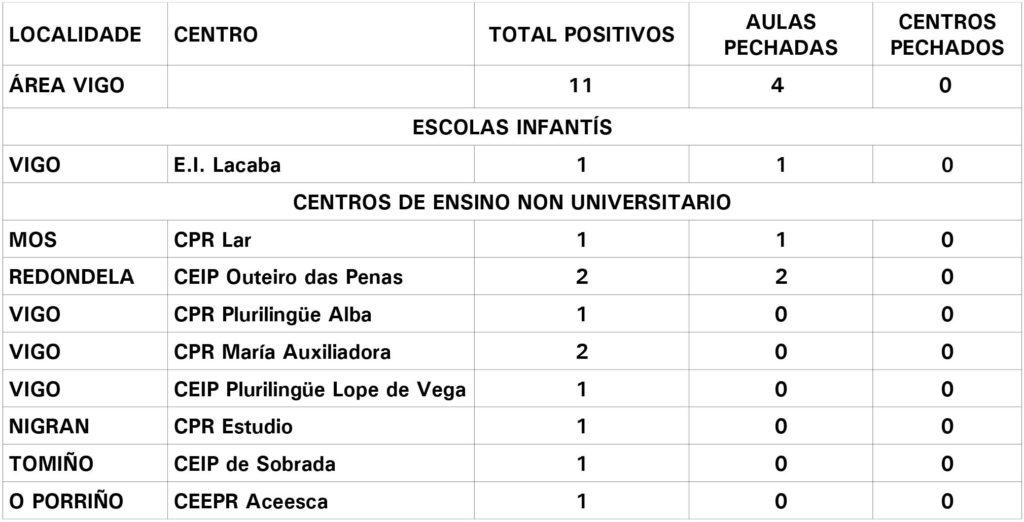This screenshot has height=522, width=1024.
Task: Click the CENTRO column header
Action: pos(216,35)
